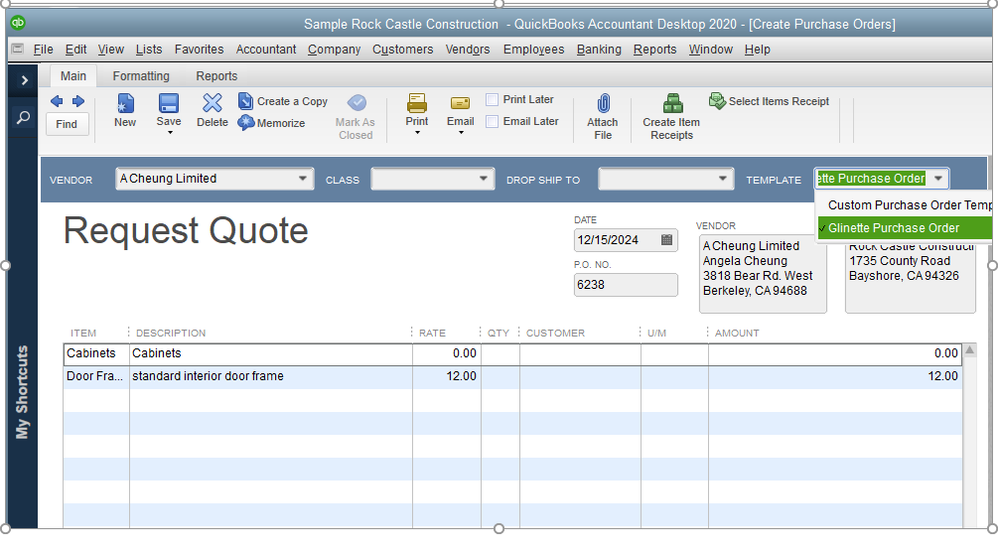Open the View menu
The width and height of the screenshot is (999, 536).
111,49
